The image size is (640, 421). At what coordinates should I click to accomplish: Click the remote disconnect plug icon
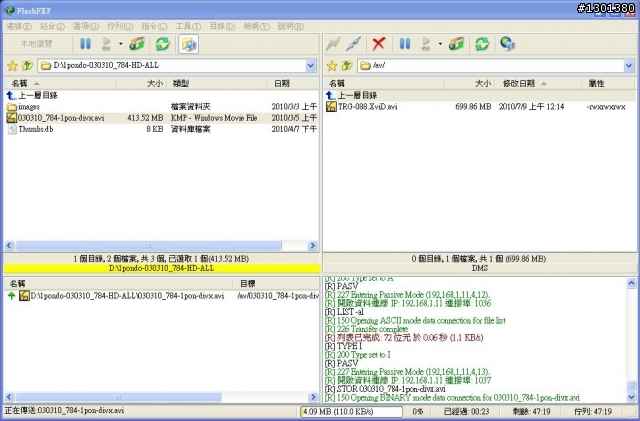(x=353, y=44)
